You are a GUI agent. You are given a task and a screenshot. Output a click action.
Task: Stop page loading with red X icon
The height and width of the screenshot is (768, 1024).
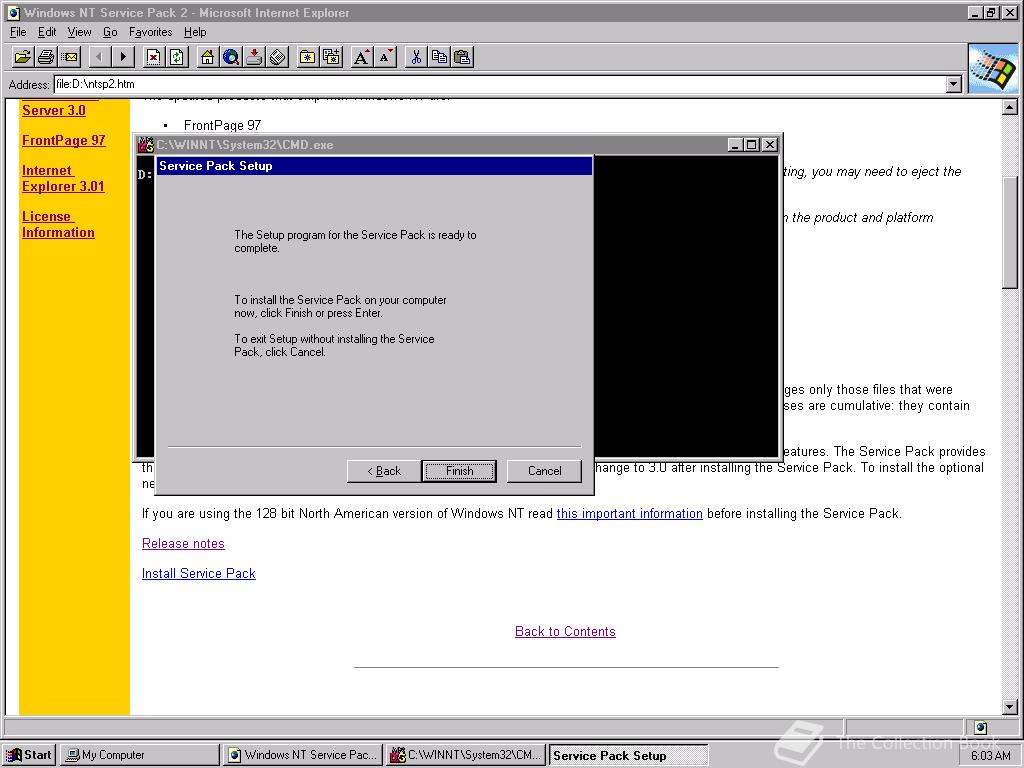click(x=153, y=57)
